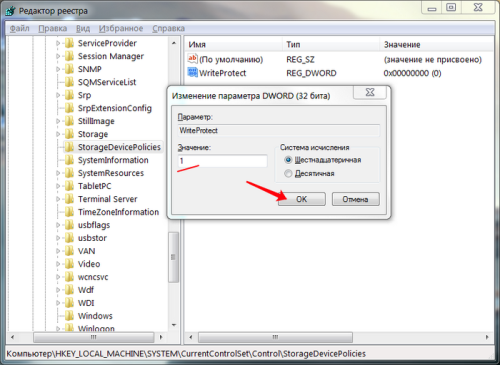The width and height of the screenshot is (500, 365).
Task: Click the WDI folder icon
Action: point(69,303)
